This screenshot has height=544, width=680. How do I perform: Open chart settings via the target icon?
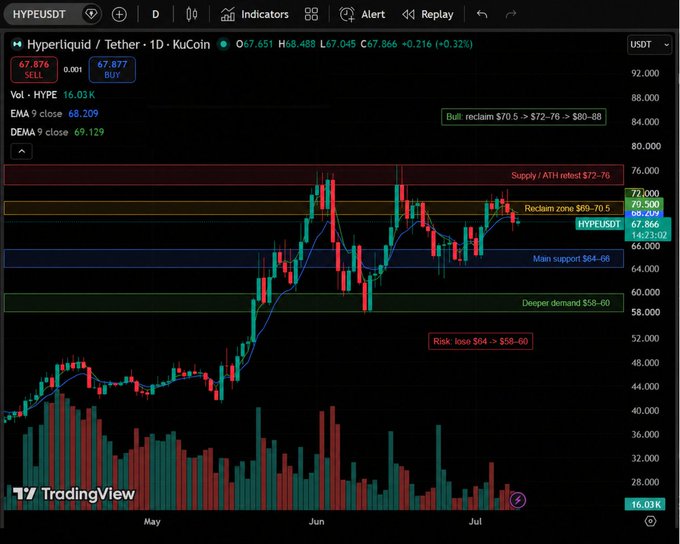click(x=650, y=521)
